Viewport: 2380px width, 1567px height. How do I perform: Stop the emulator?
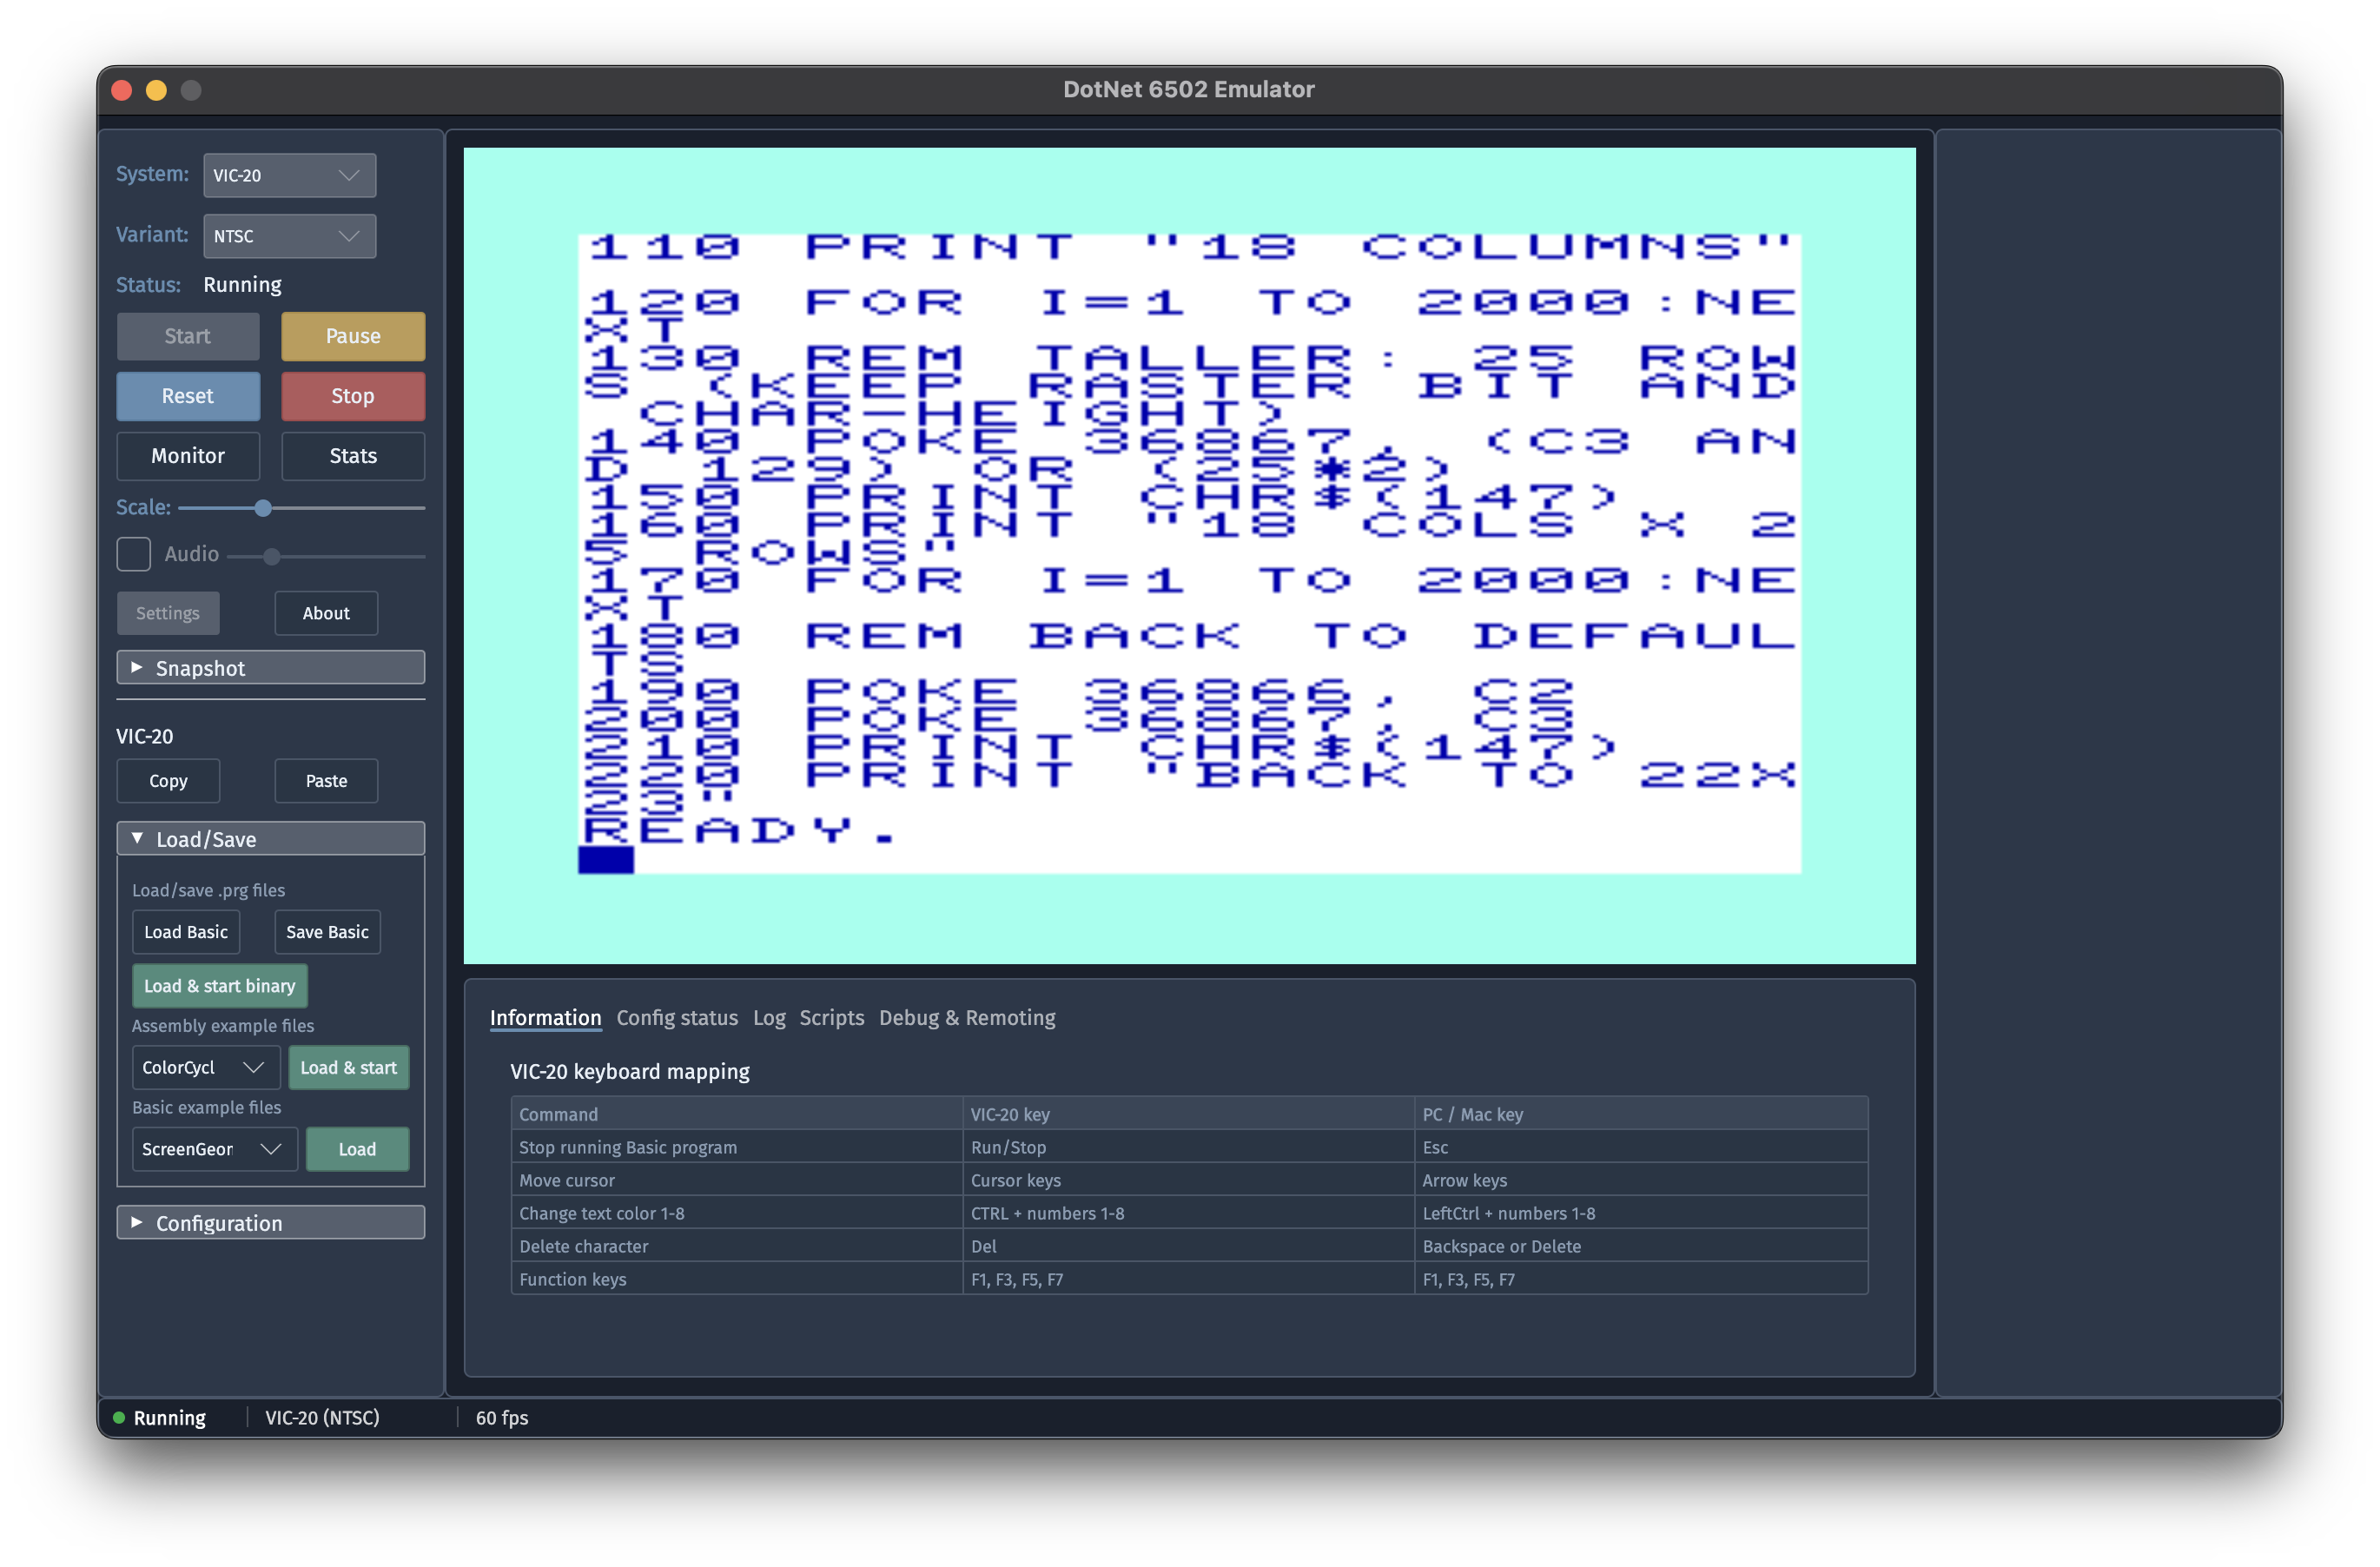click(x=353, y=396)
